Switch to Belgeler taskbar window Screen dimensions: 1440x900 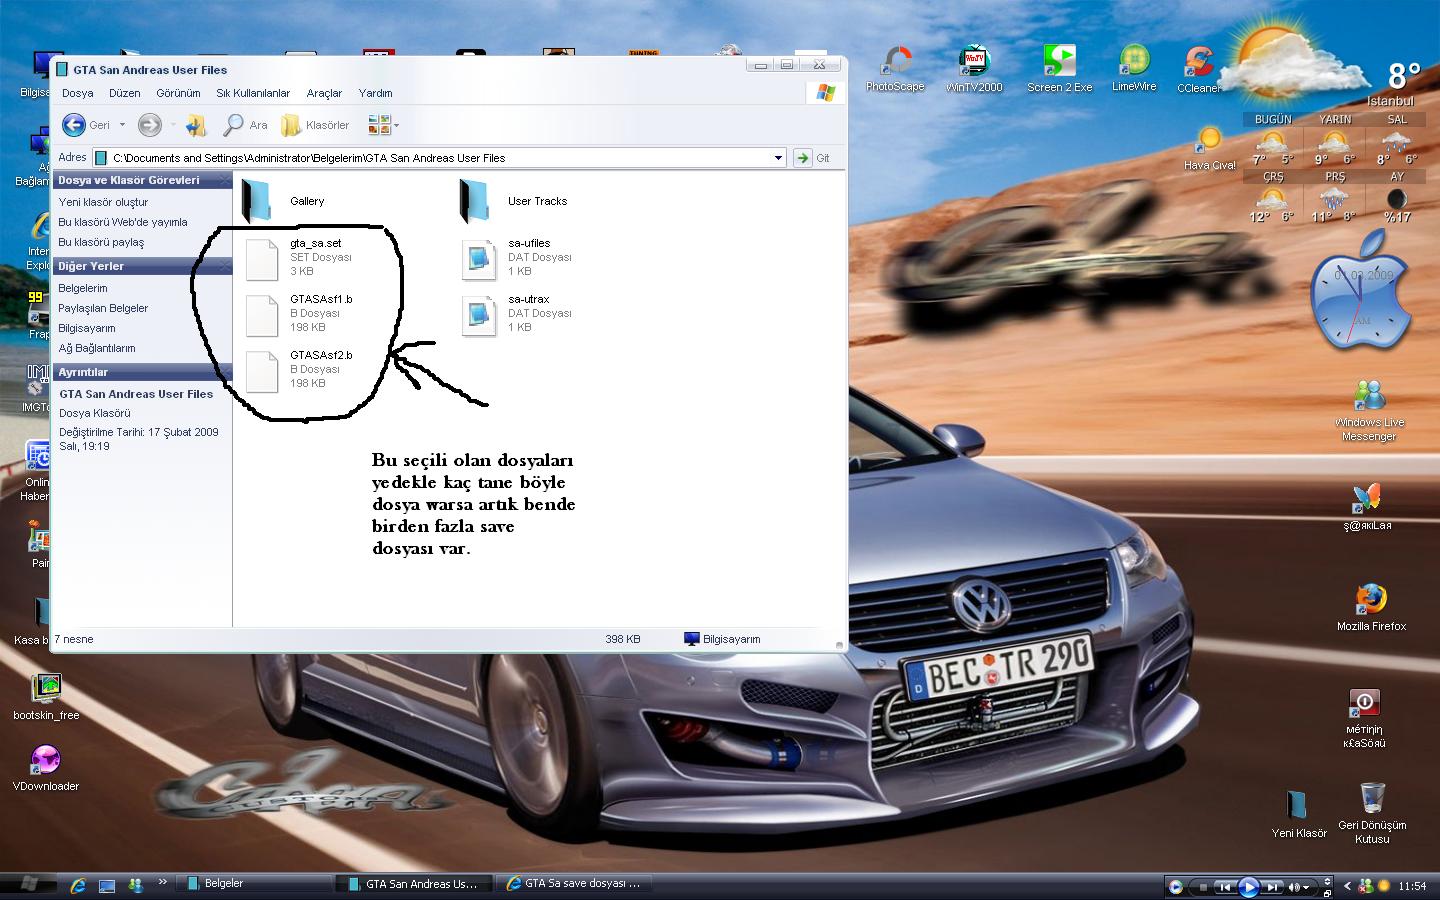[x=254, y=884]
